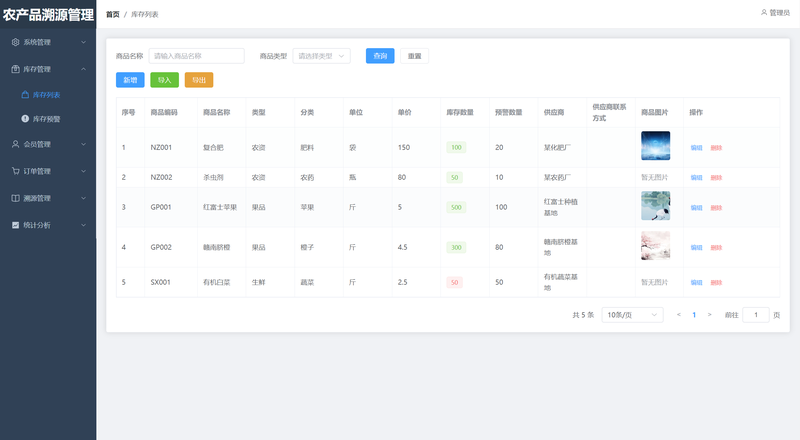Screen dimensions: 800x440
Task: Click 删除 link for 有机白菜 row
Action: pyautogui.click(x=716, y=282)
